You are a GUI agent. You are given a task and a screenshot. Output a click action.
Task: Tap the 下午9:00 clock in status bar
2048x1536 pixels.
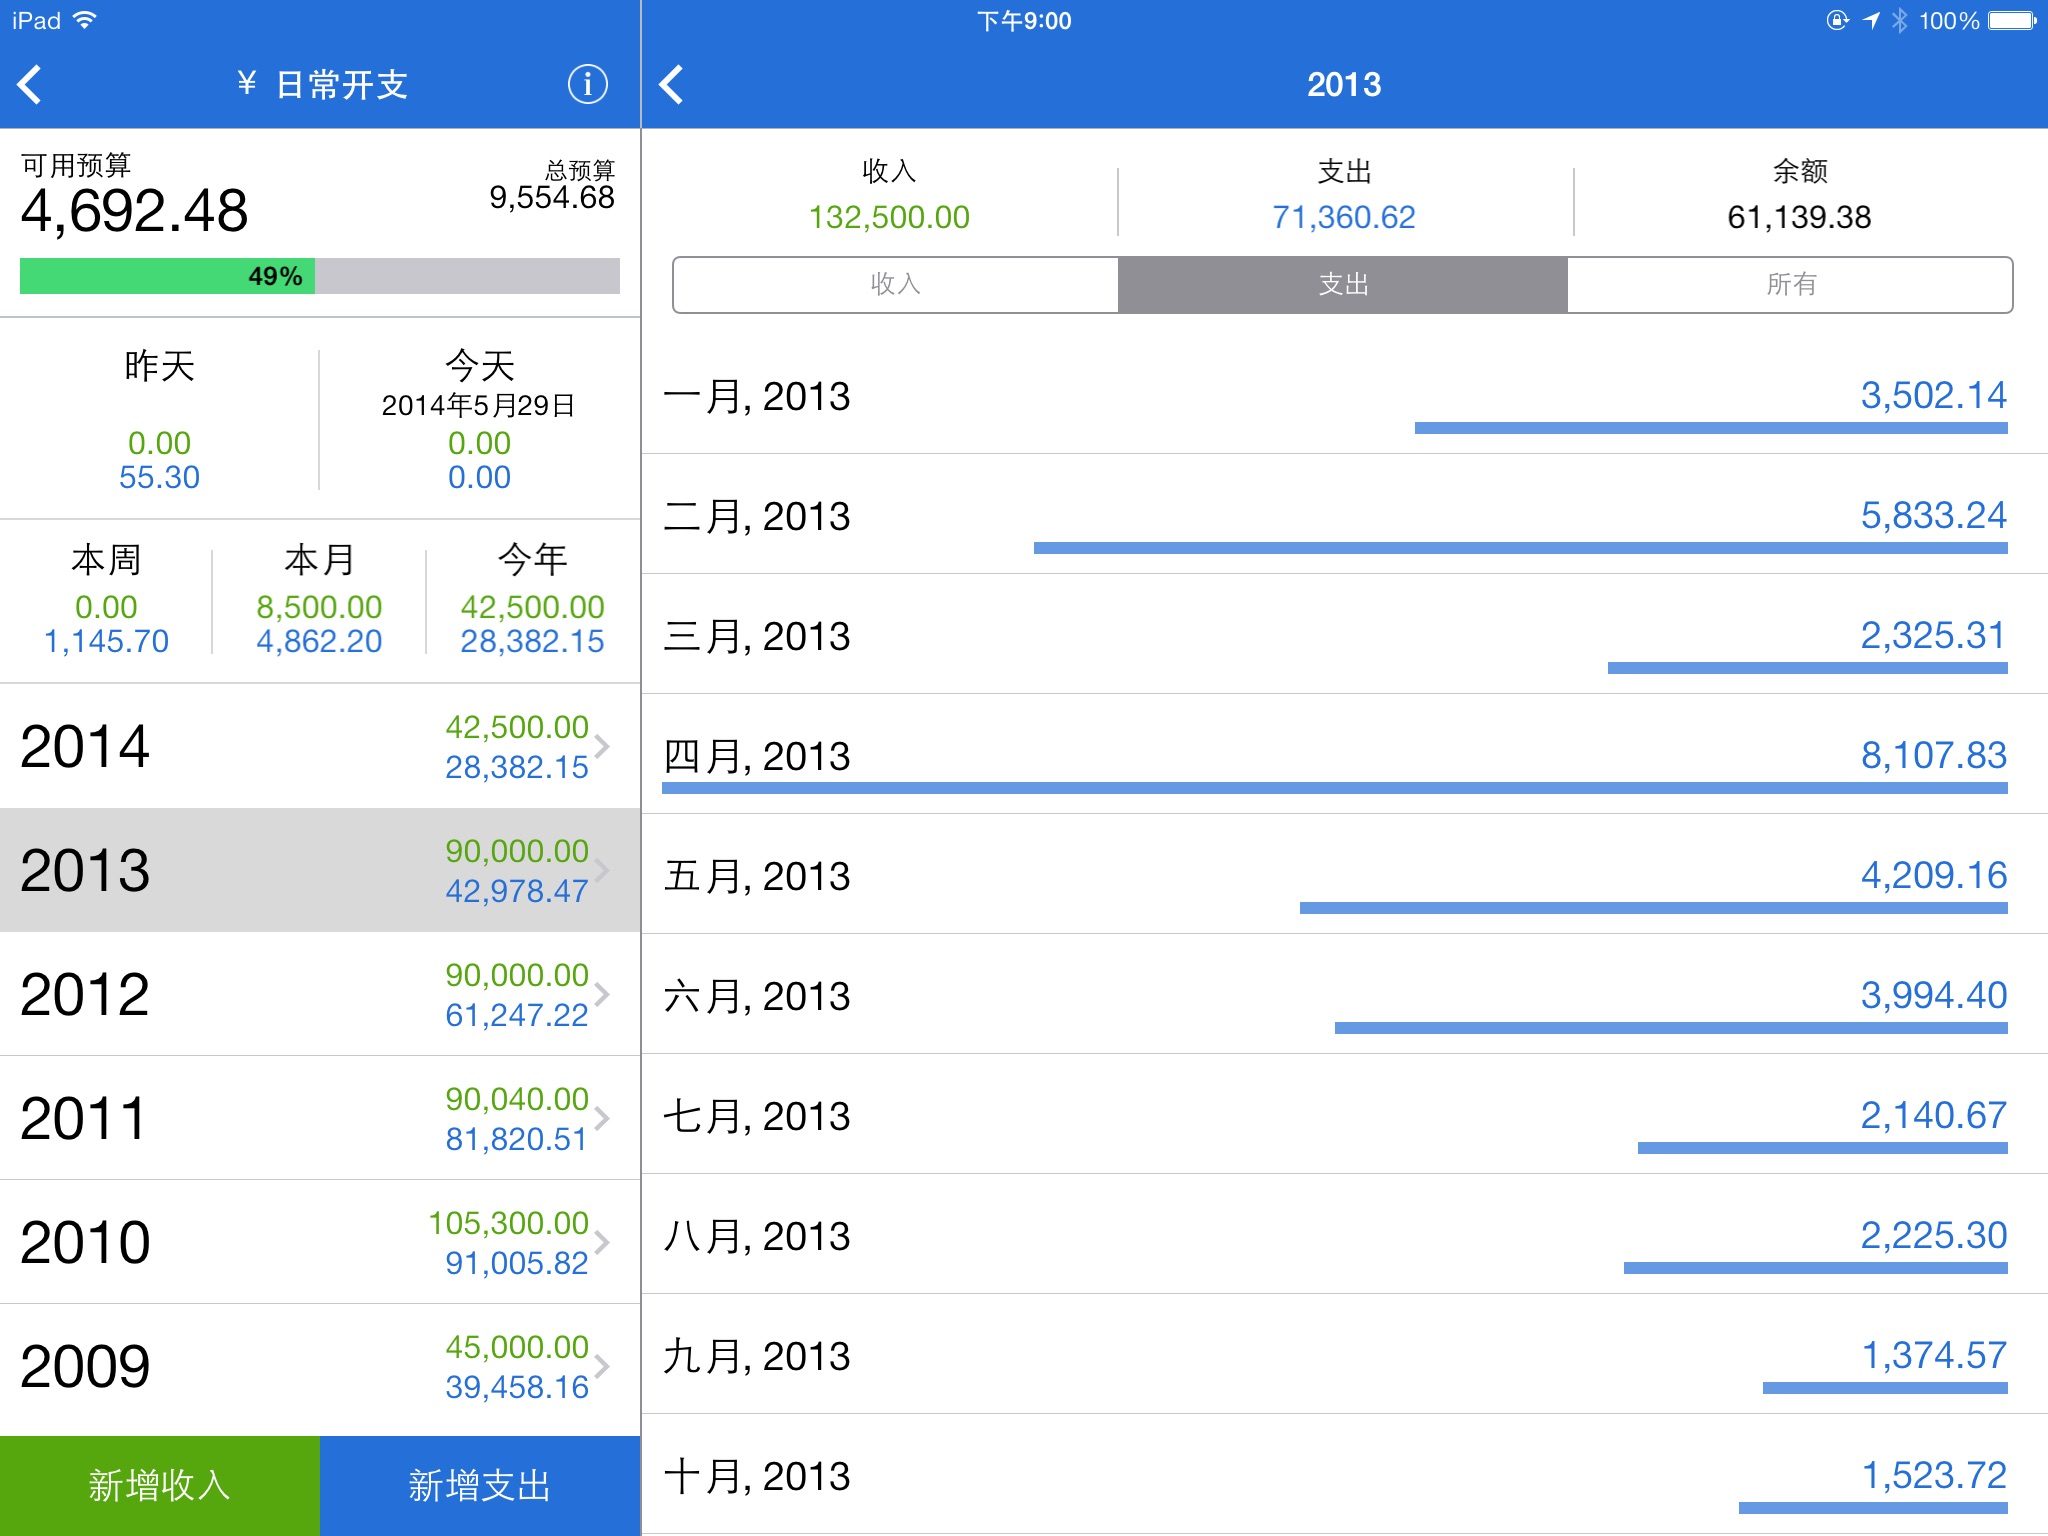coord(1024,21)
